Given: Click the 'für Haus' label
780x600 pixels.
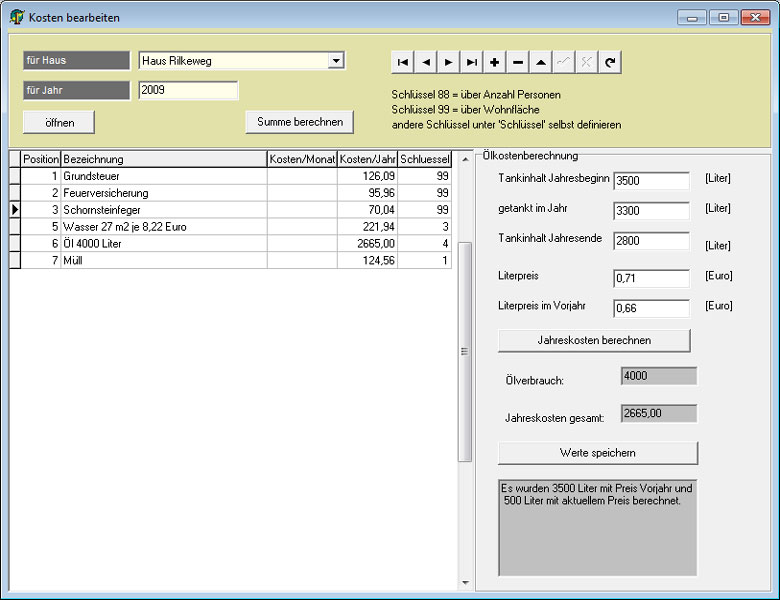Looking at the screenshot, I should 76,61.
